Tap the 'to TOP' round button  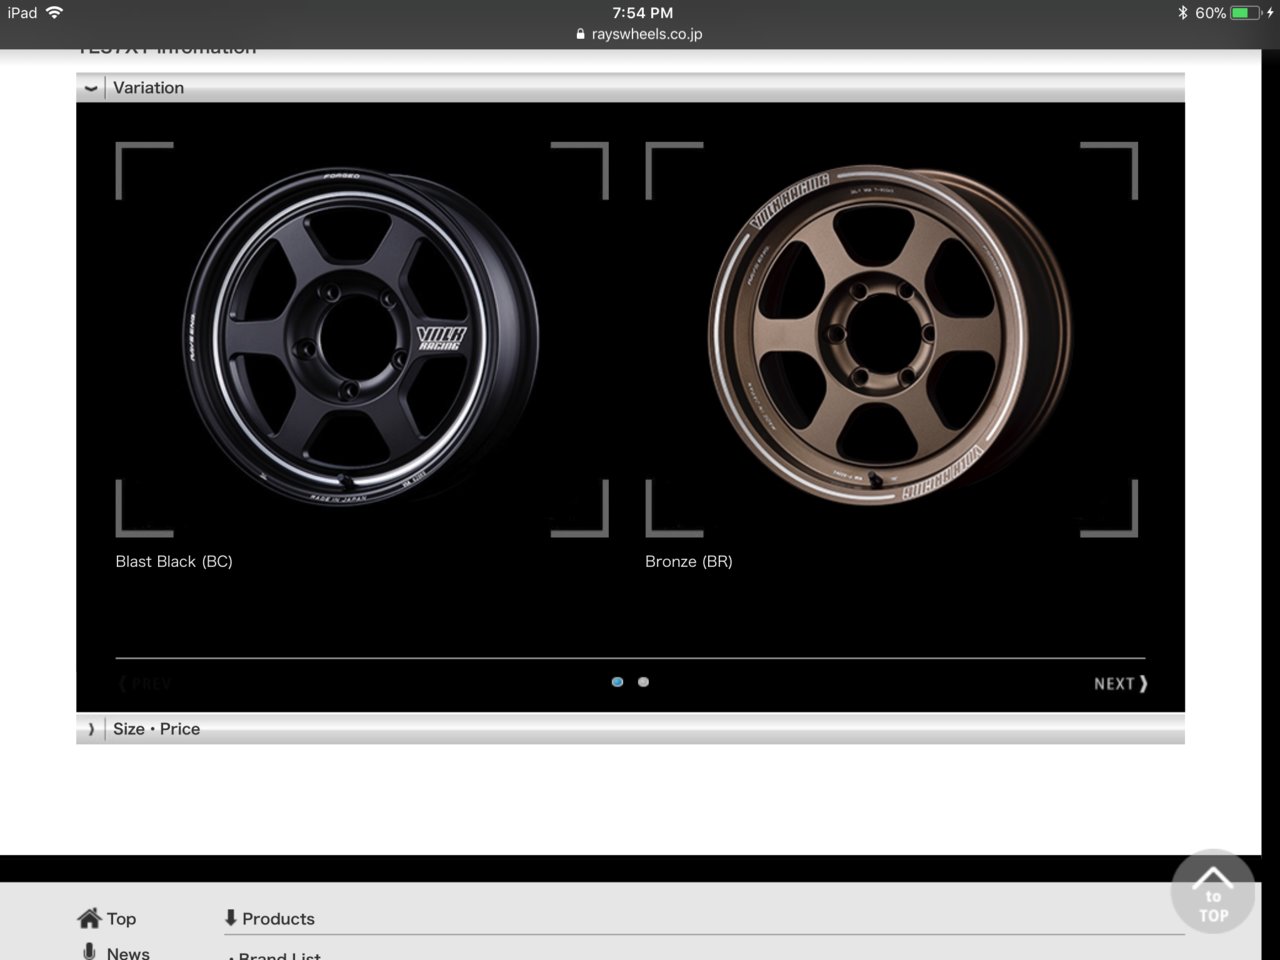(x=1213, y=891)
